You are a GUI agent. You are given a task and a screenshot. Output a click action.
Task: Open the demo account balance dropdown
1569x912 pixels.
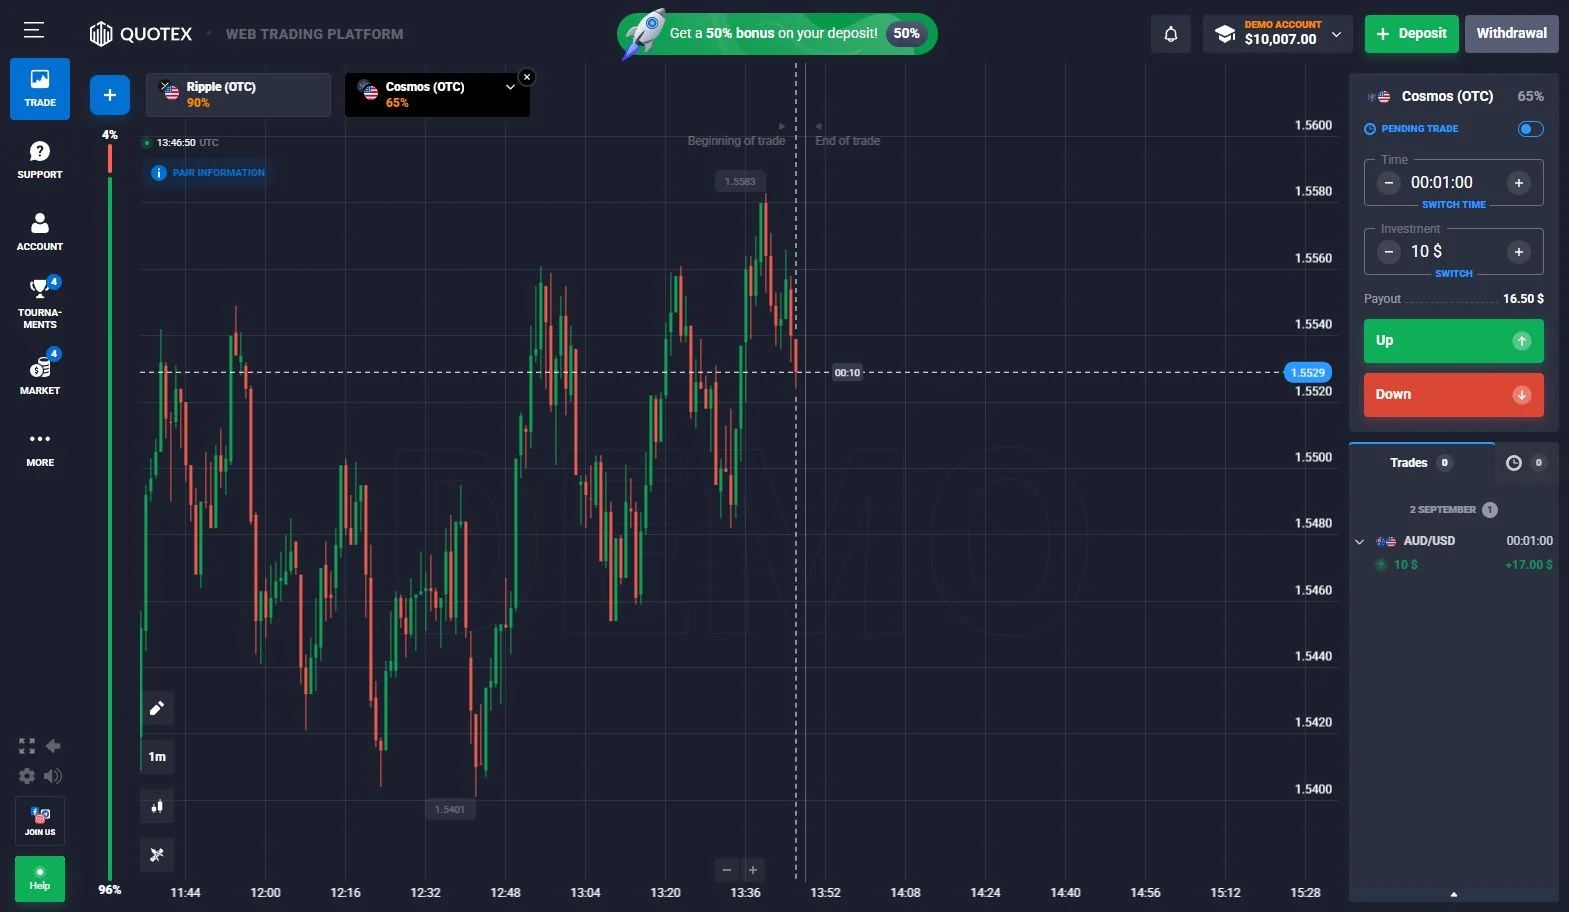click(1278, 34)
